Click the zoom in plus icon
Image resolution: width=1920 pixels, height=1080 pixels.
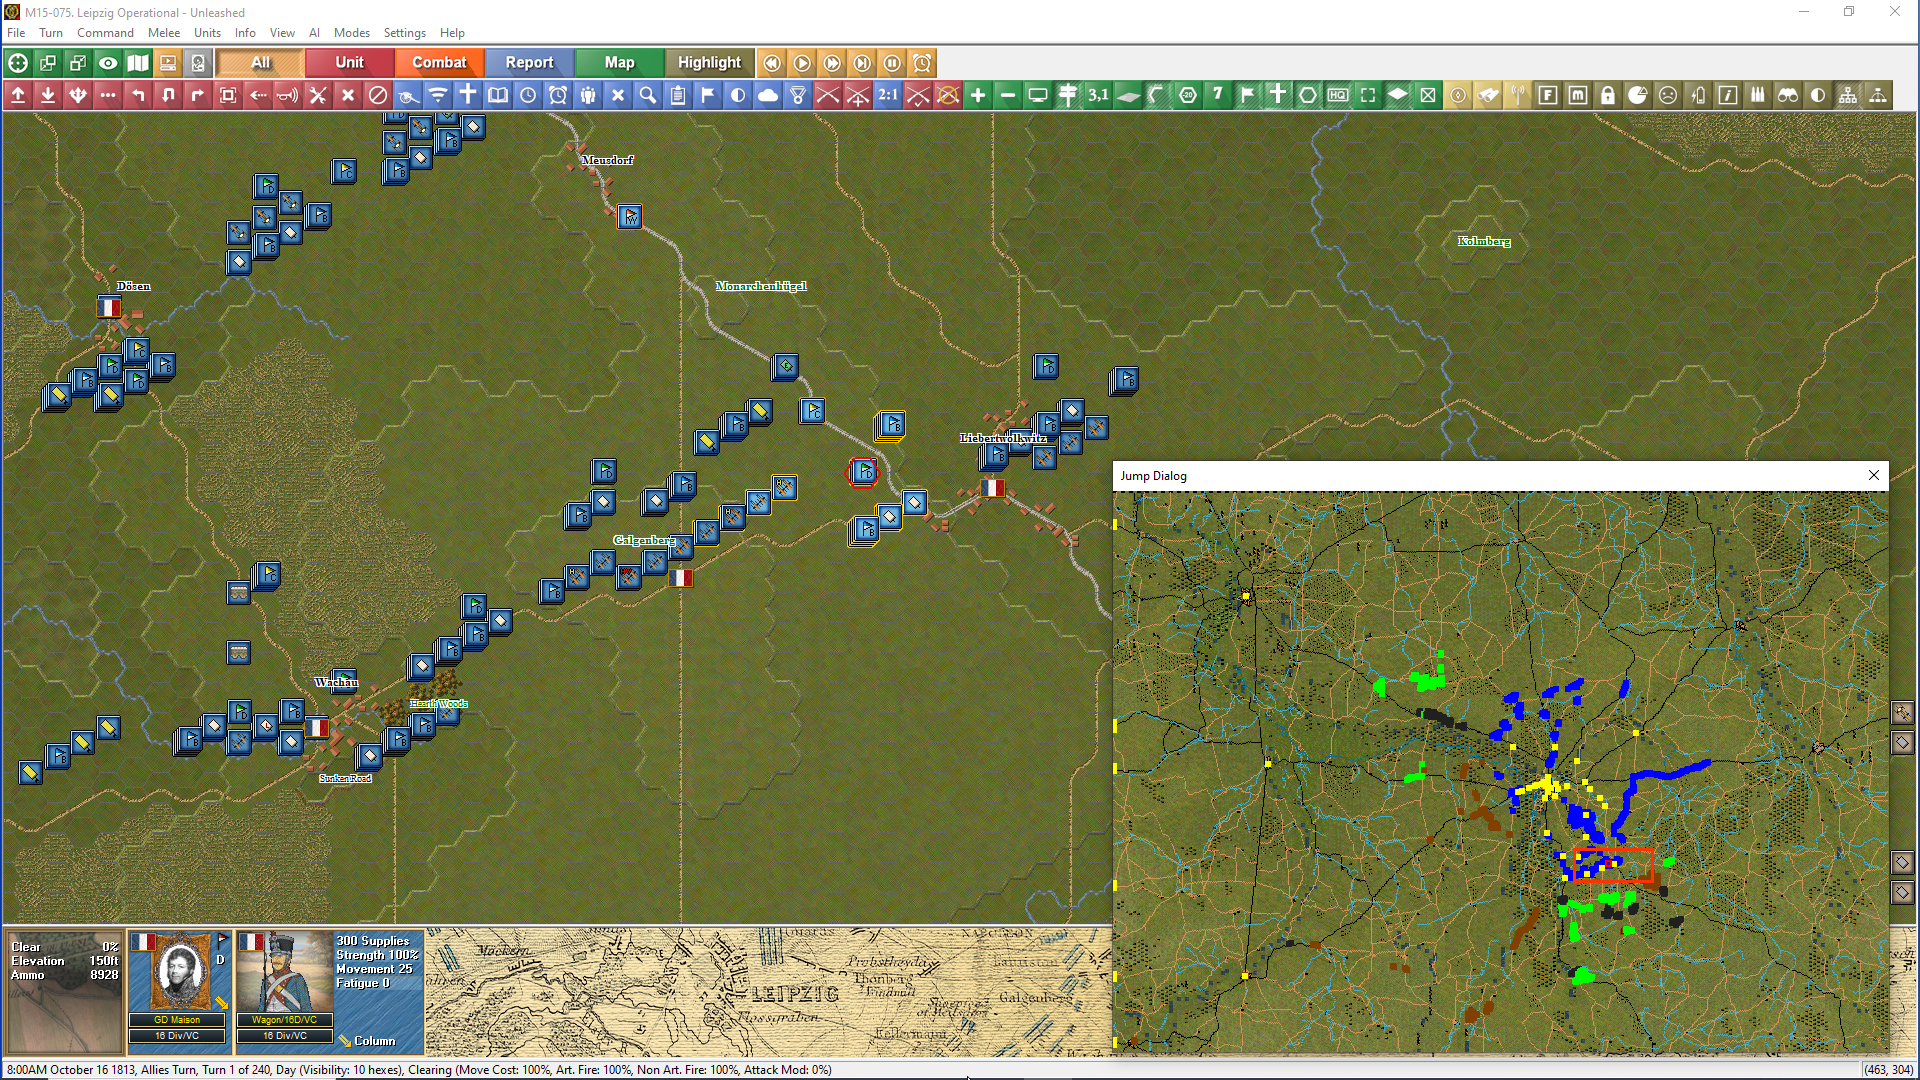(978, 95)
